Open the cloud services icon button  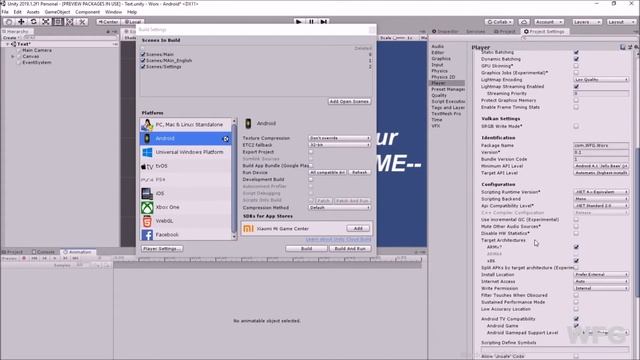524,22
